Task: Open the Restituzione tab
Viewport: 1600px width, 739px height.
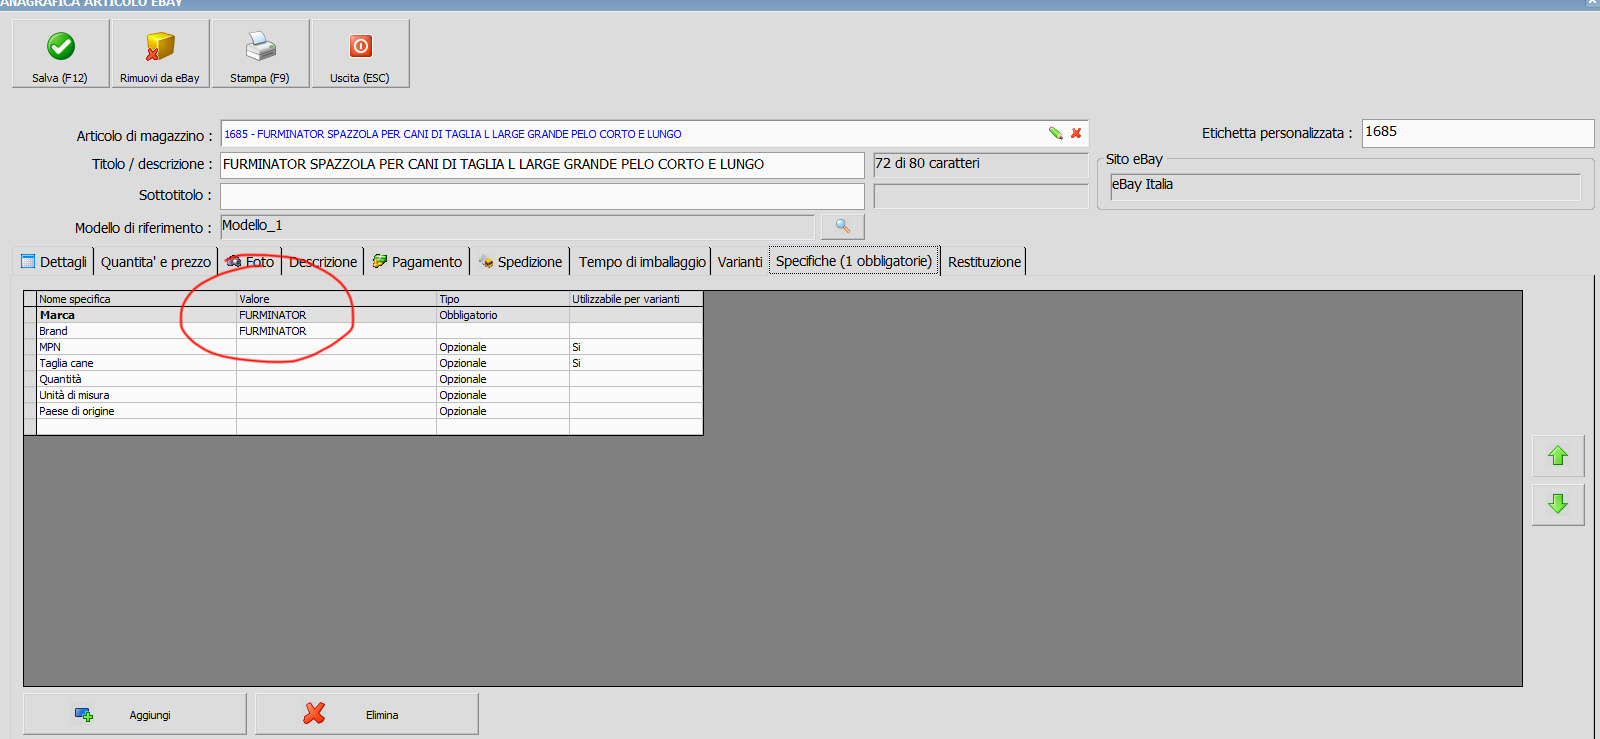Action: point(985,262)
